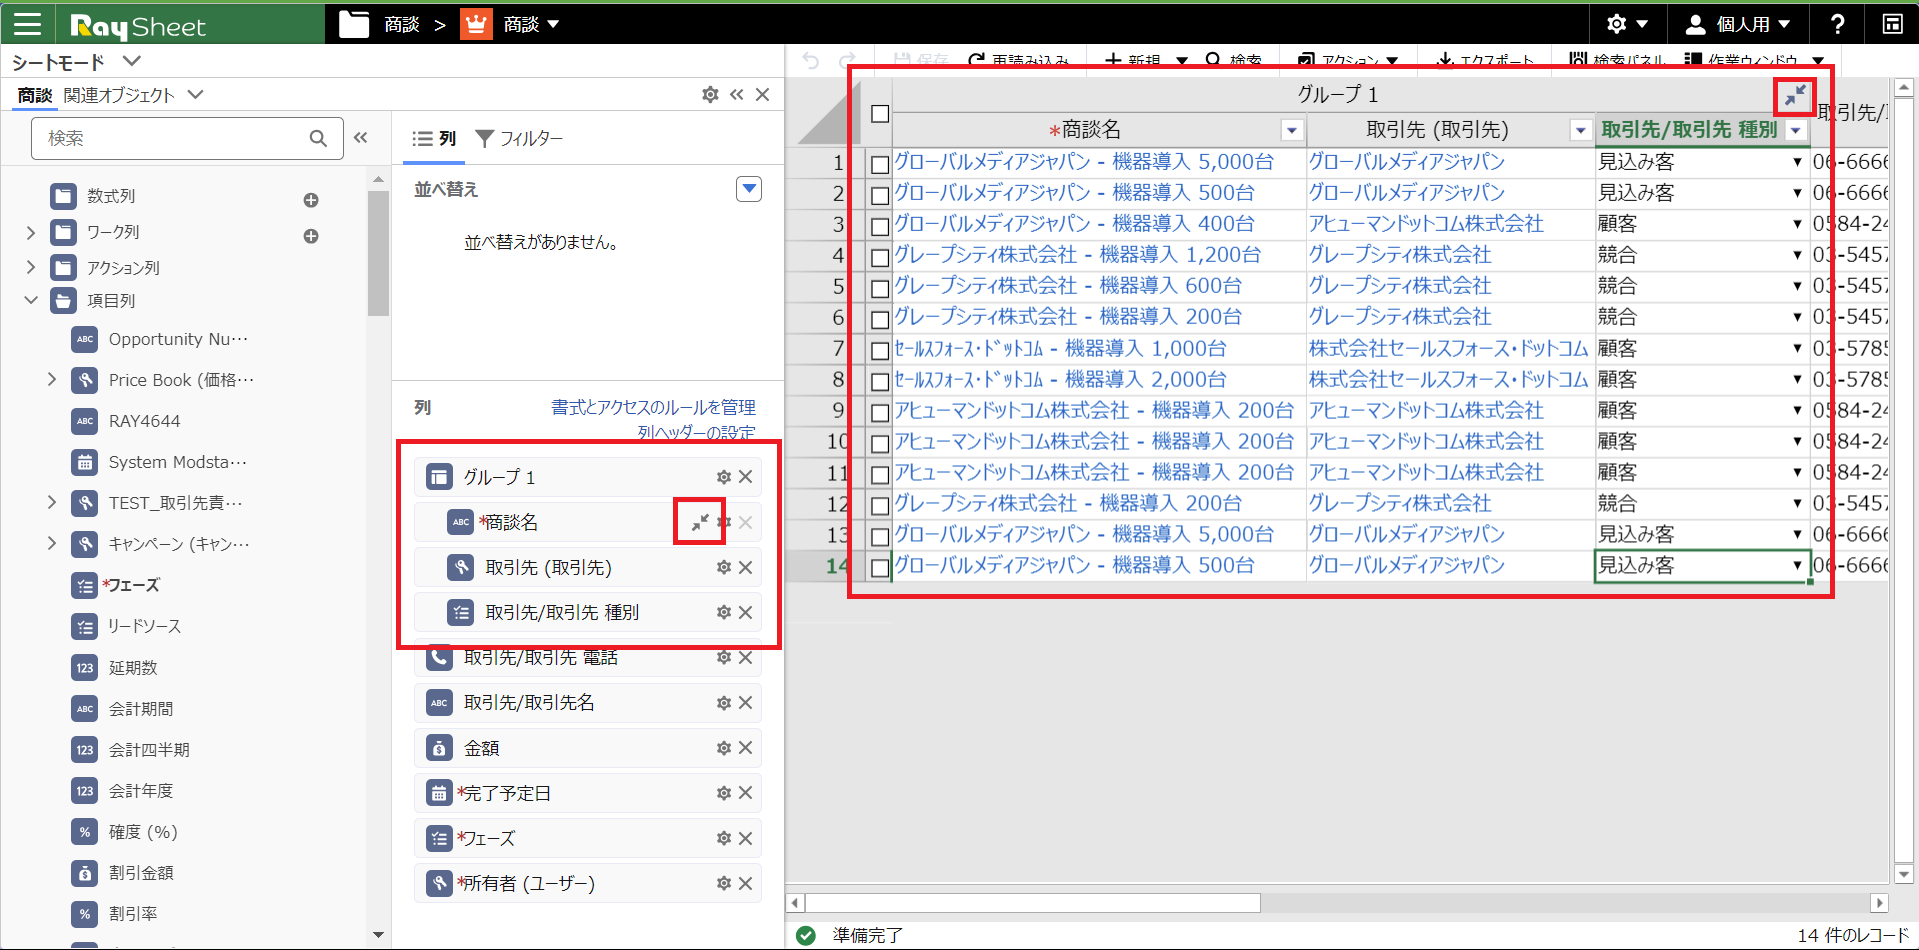The height and width of the screenshot is (950, 1919).
Task: Open the 列ヘッダーの設定 link
Action: pyautogui.click(x=697, y=432)
